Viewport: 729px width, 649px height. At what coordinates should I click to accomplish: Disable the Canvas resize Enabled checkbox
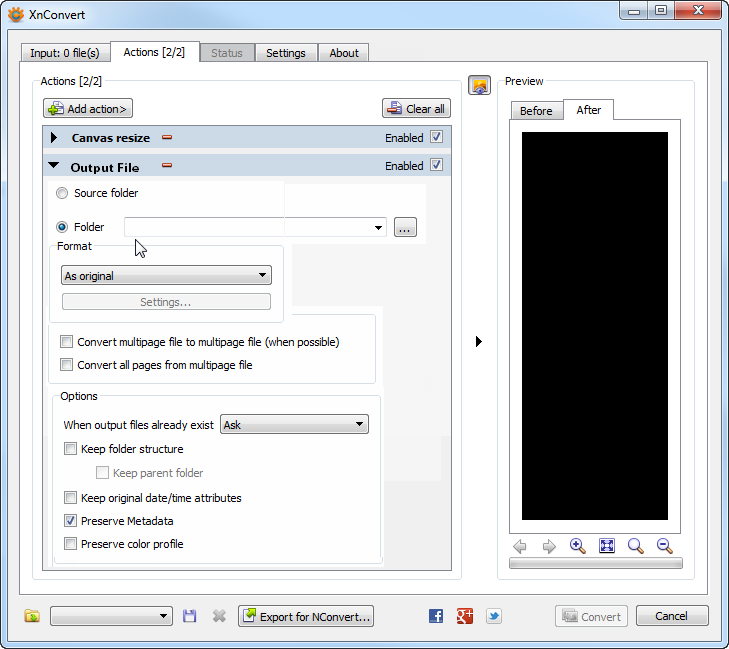(x=436, y=137)
